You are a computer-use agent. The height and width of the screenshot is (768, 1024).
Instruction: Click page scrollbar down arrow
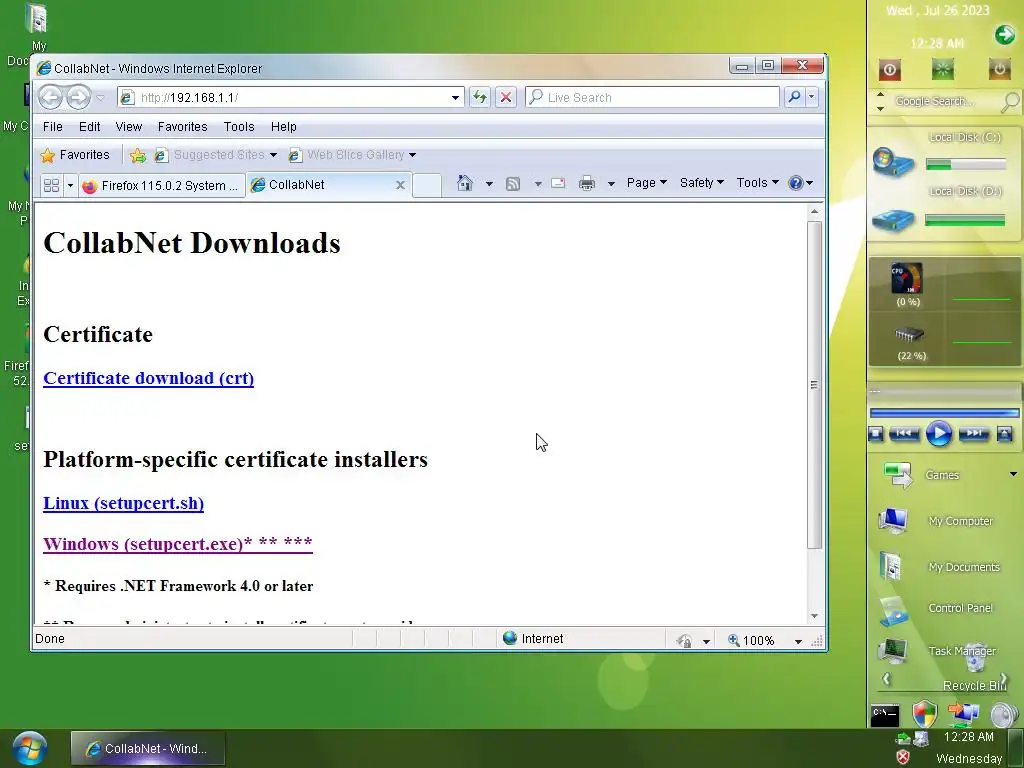coord(814,616)
